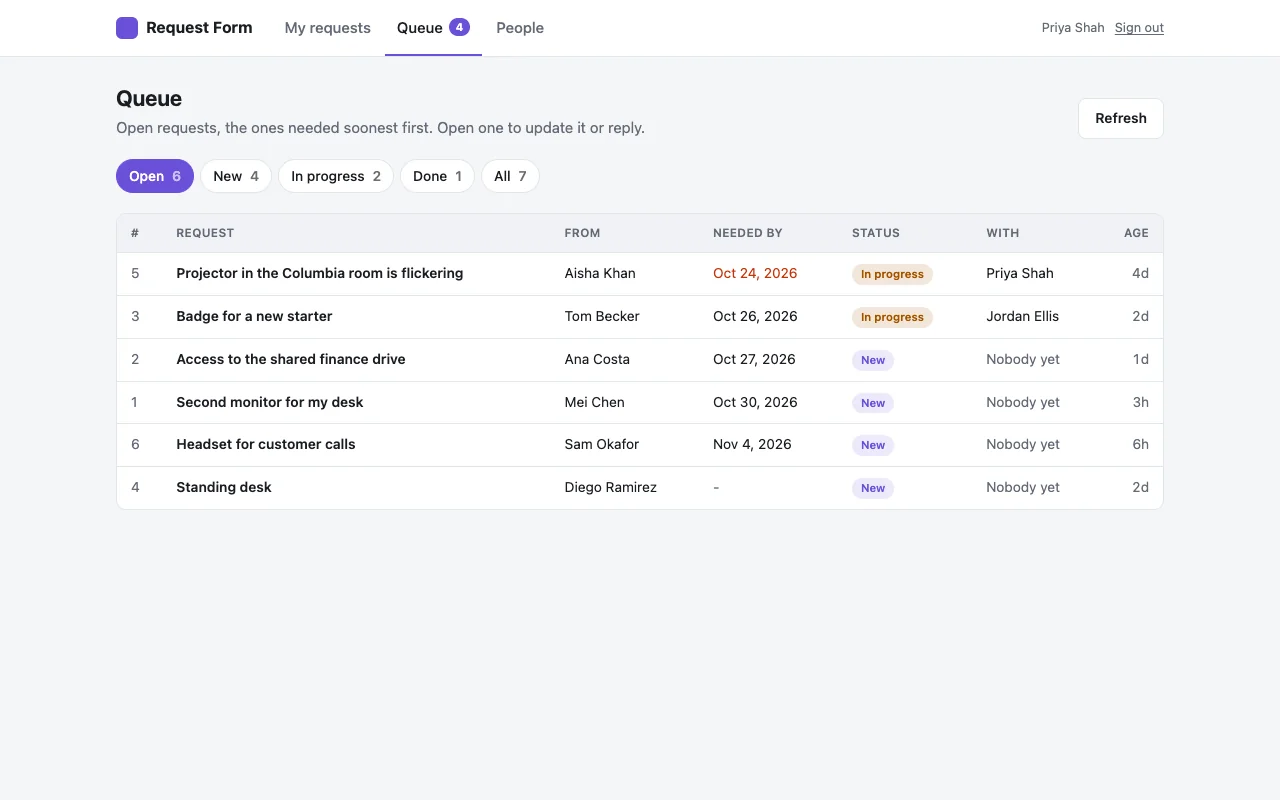Click the Status column header
This screenshot has width=1280, height=800.
876,233
